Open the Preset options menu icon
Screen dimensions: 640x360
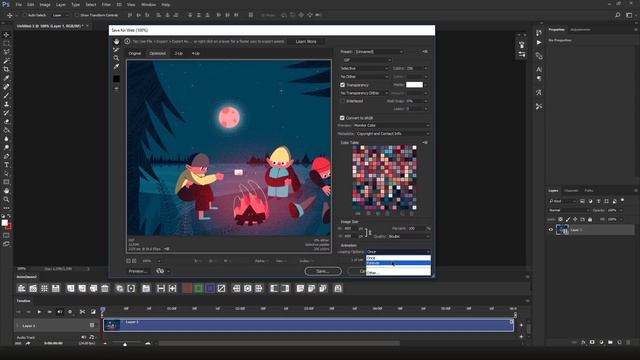425,51
